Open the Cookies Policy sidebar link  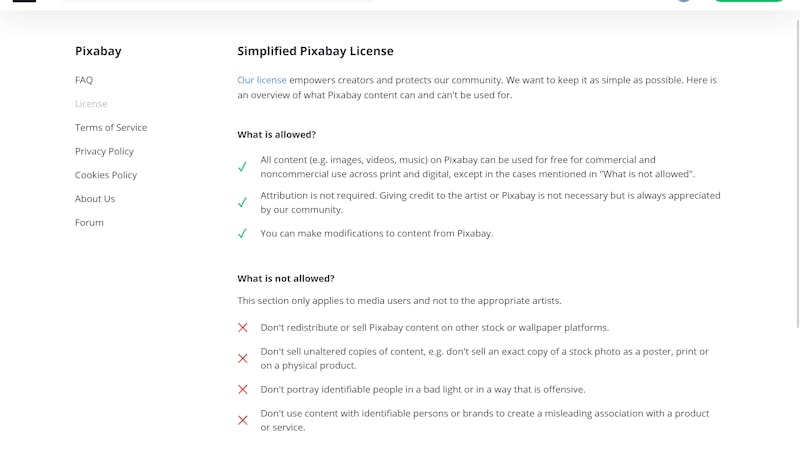(x=106, y=175)
